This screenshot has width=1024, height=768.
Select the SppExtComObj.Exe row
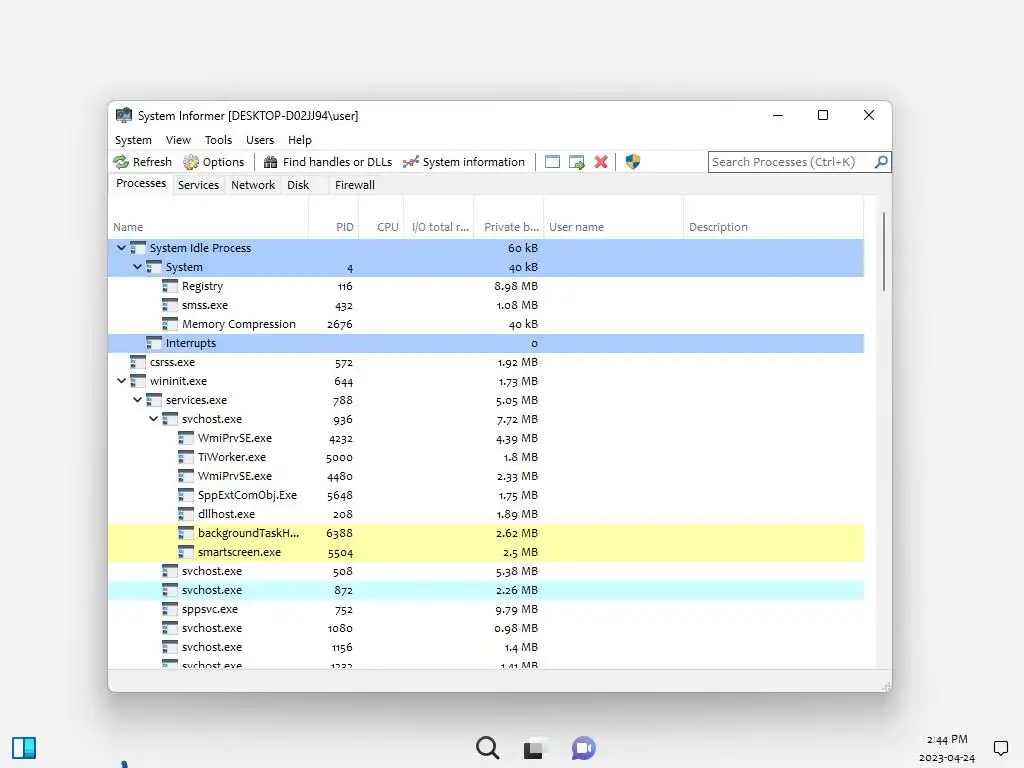pos(486,495)
